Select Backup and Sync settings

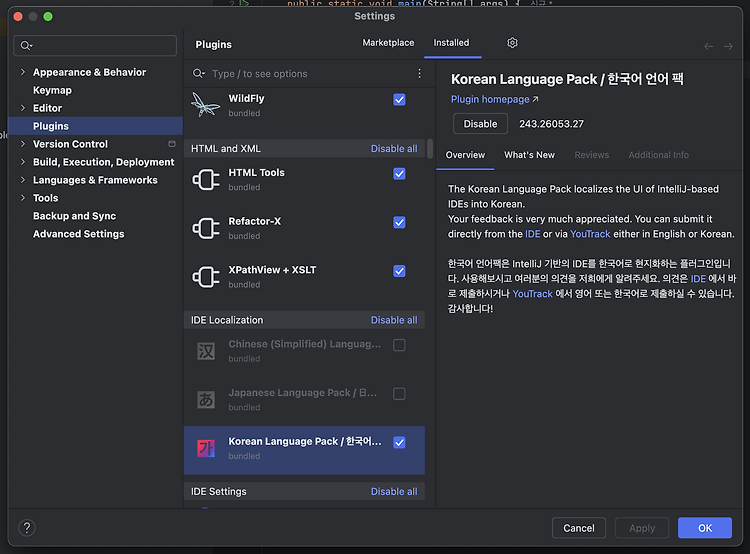(x=74, y=216)
